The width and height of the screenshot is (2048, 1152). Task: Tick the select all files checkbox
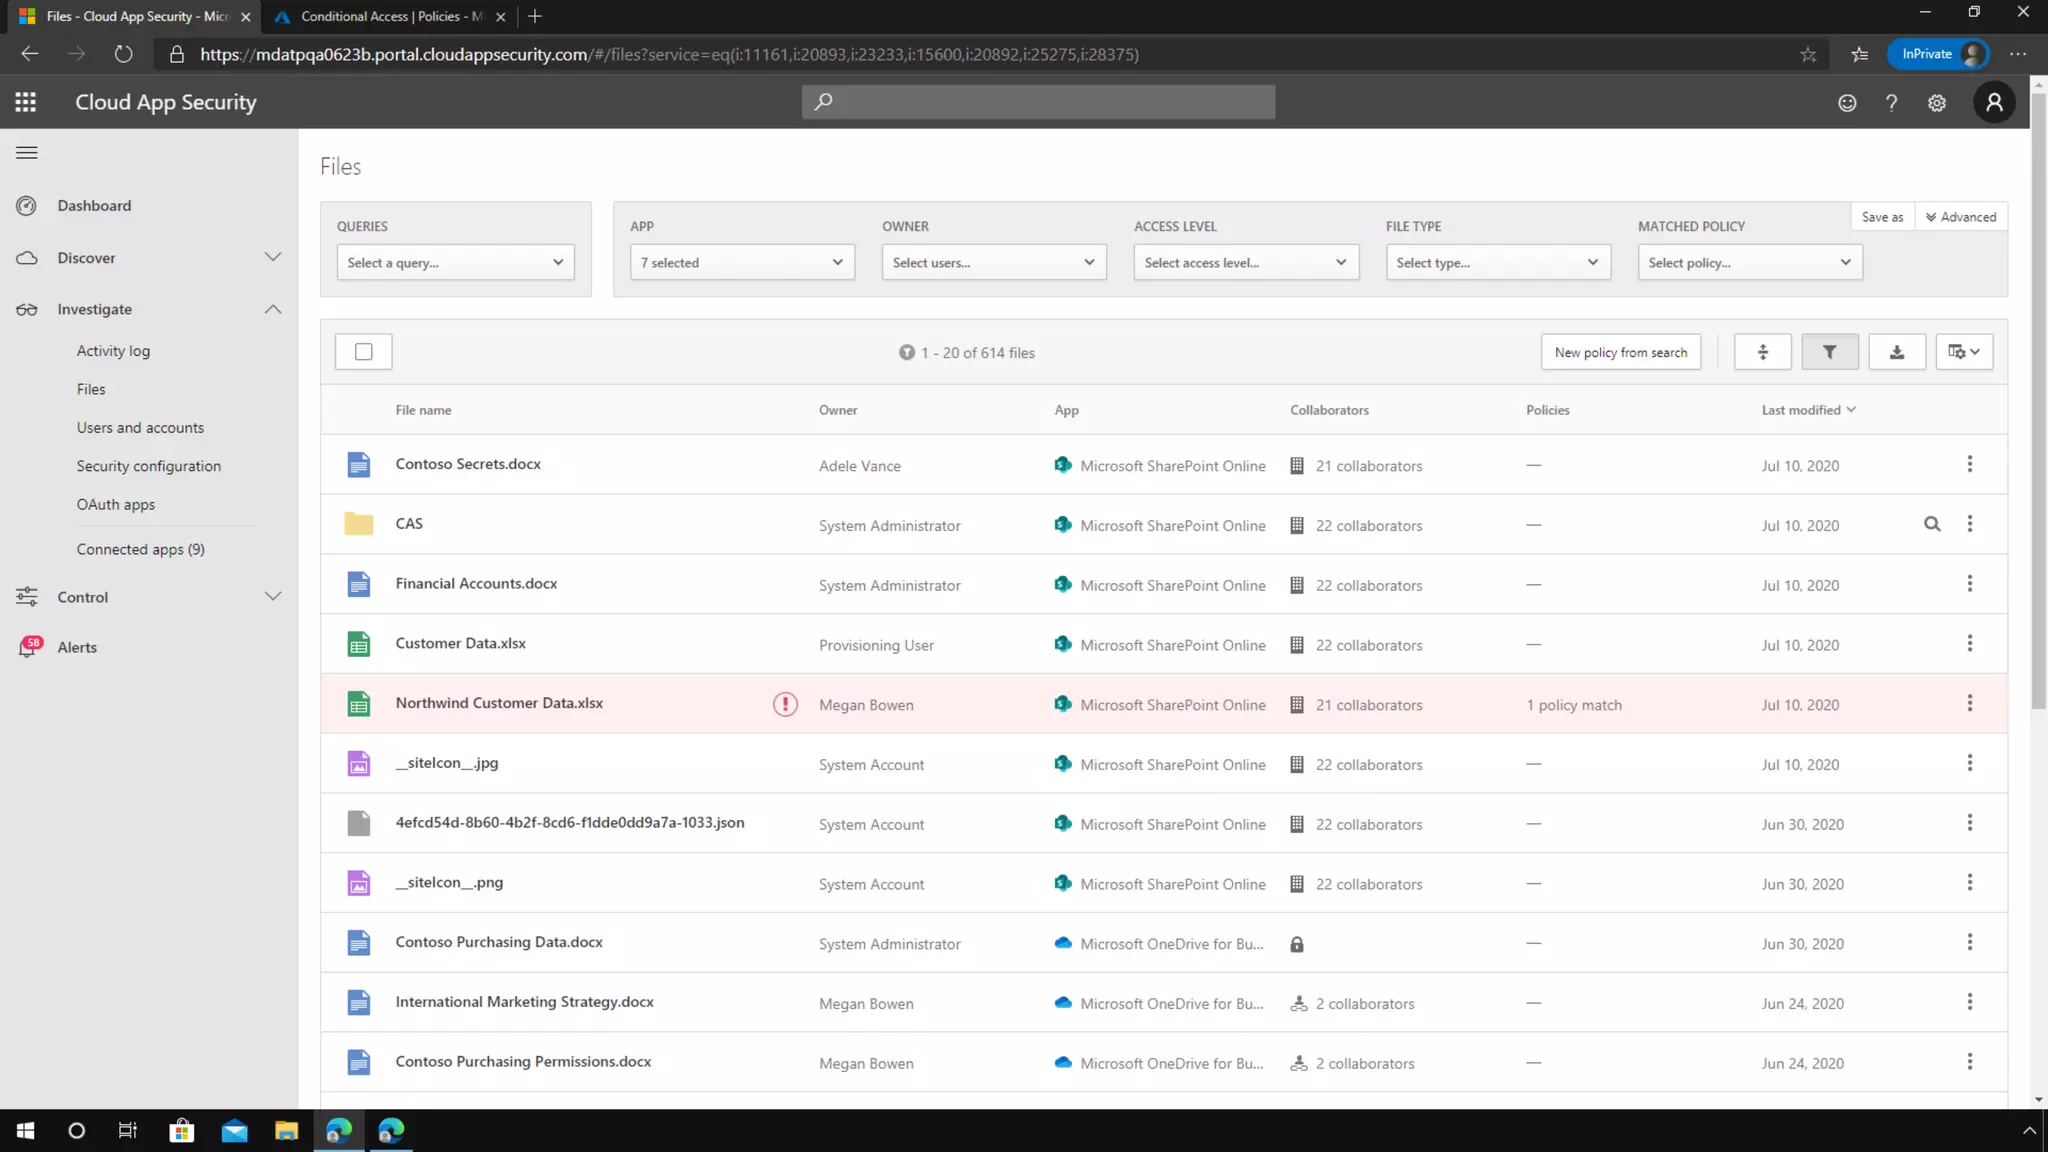tap(364, 352)
